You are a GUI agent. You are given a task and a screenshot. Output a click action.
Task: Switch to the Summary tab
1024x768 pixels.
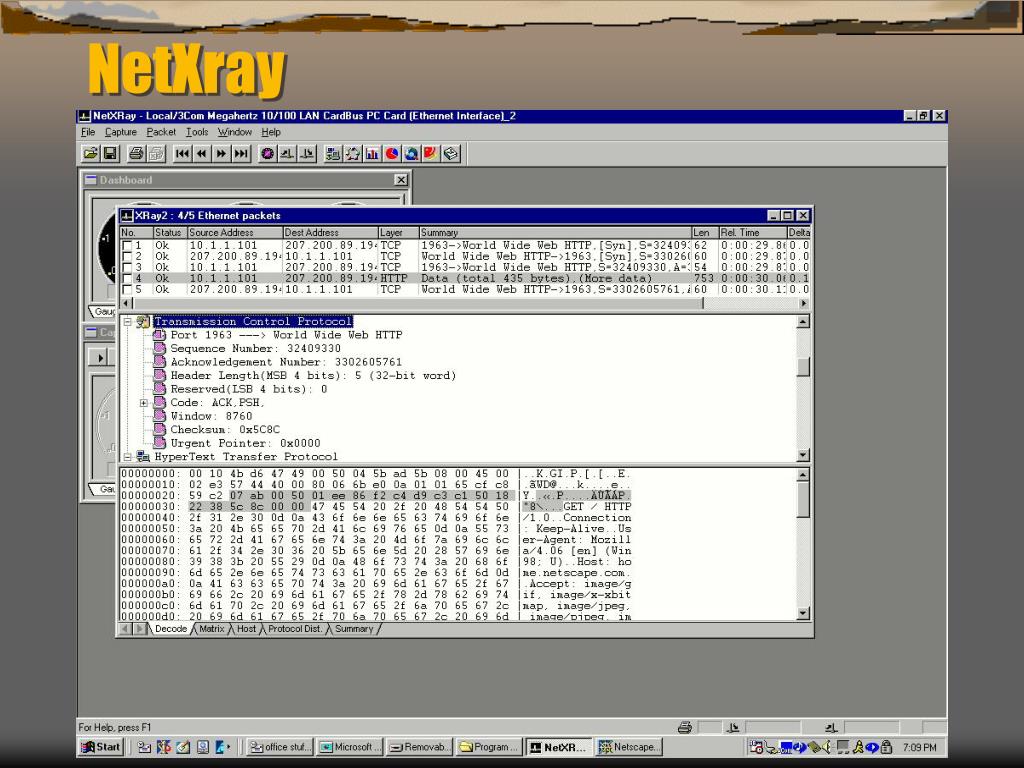tap(354, 629)
